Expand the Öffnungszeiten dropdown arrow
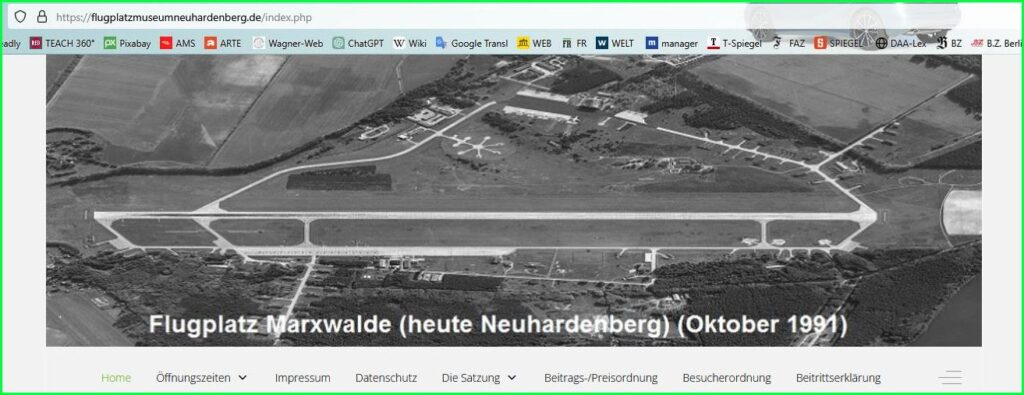 pyautogui.click(x=243, y=377)
